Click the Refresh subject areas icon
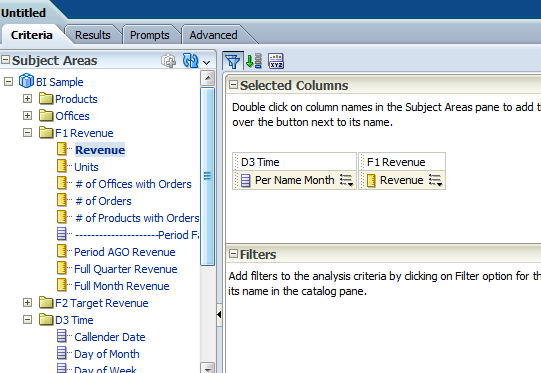Image resolution: width=541 pixels, height=373 pixels. pos(190,60)
